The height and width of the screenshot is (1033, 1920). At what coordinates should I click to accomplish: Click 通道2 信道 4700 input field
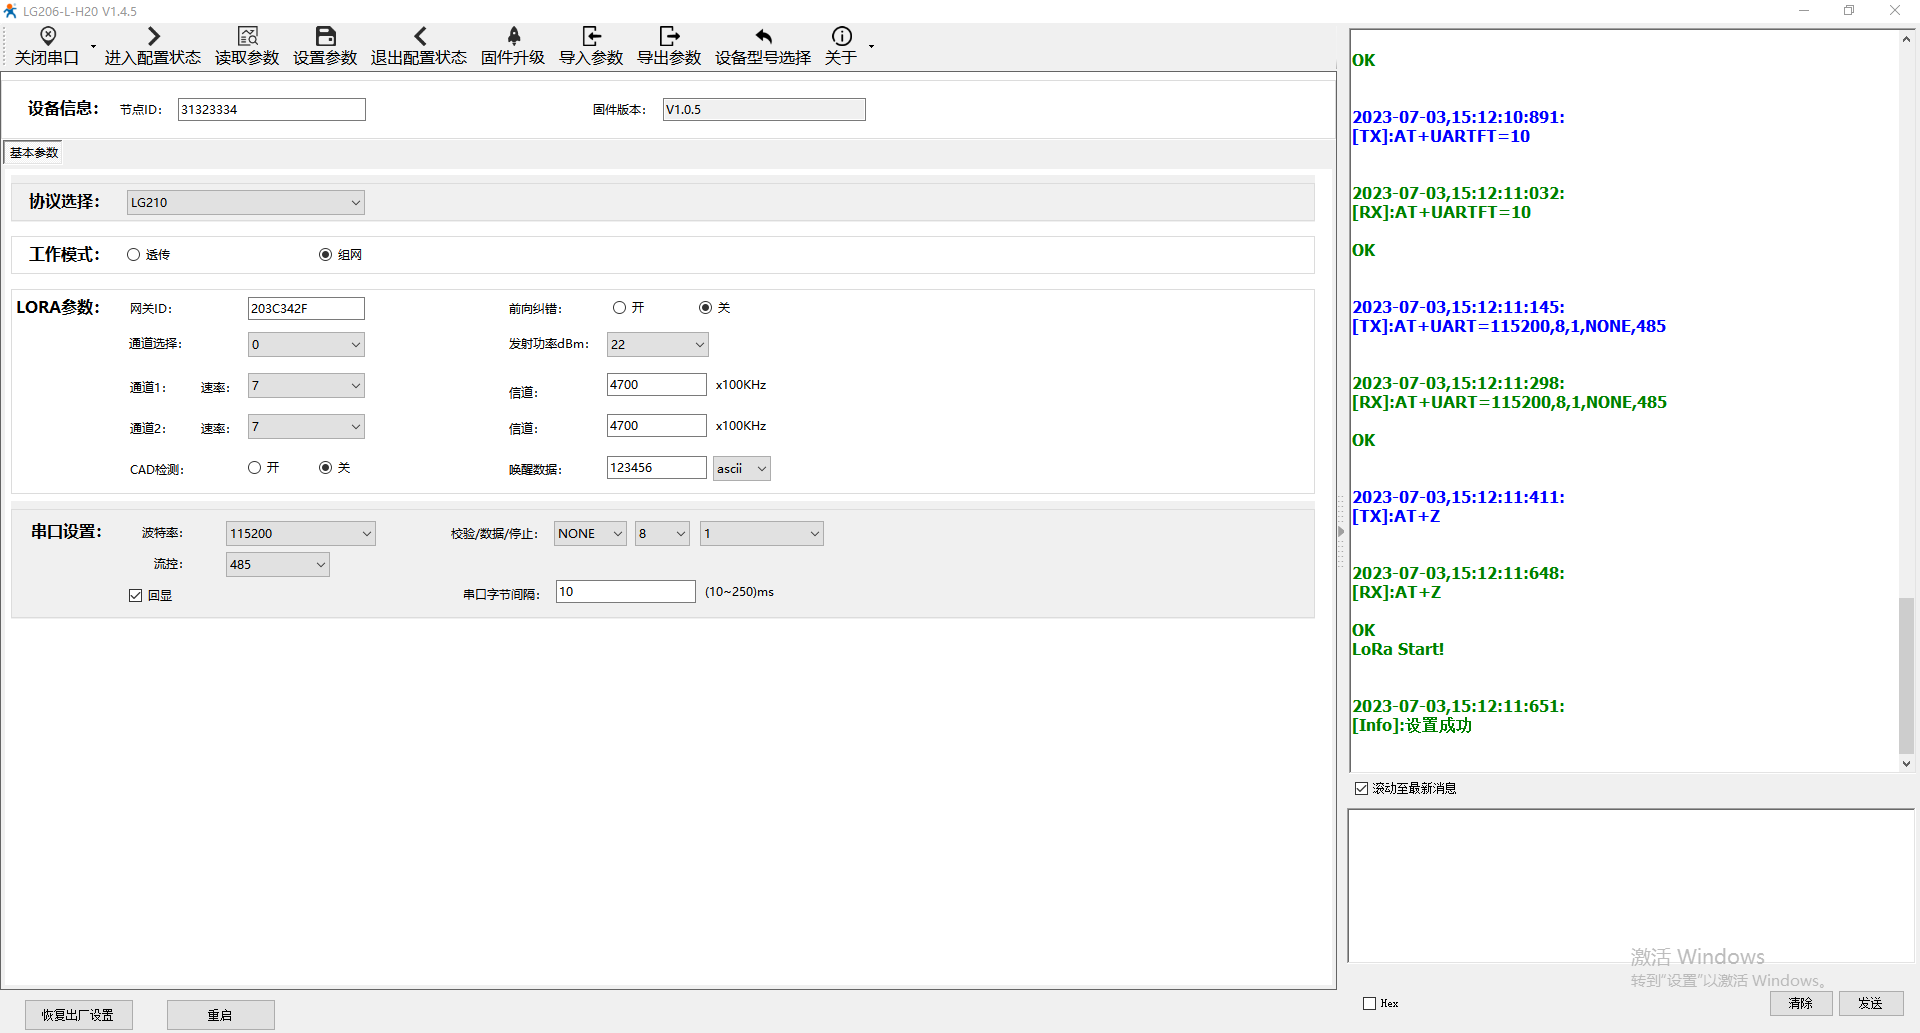click(x=656, y=426)
